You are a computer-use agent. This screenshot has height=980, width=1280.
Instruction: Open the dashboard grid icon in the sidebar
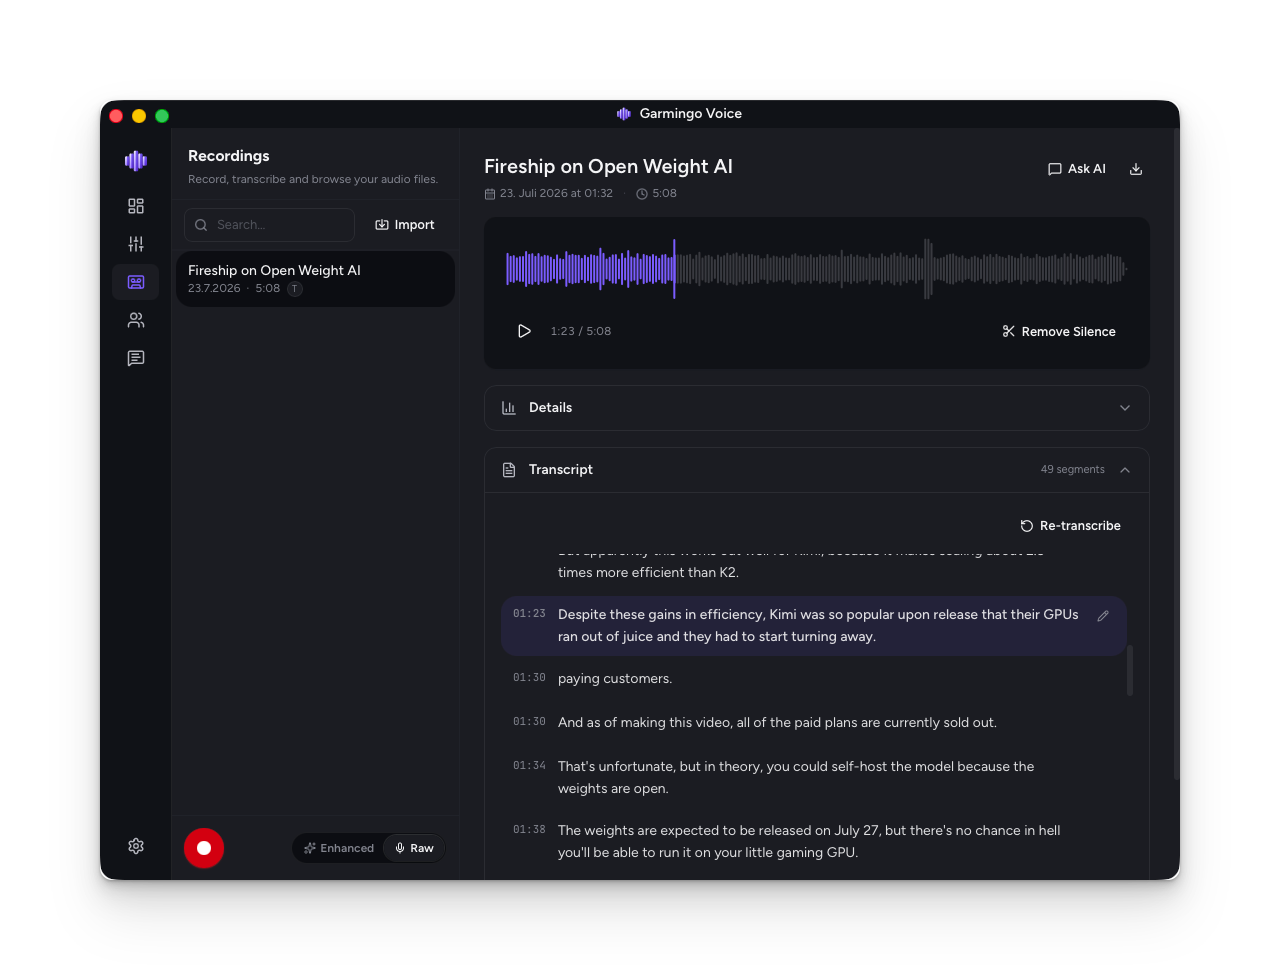click(136, 206)
